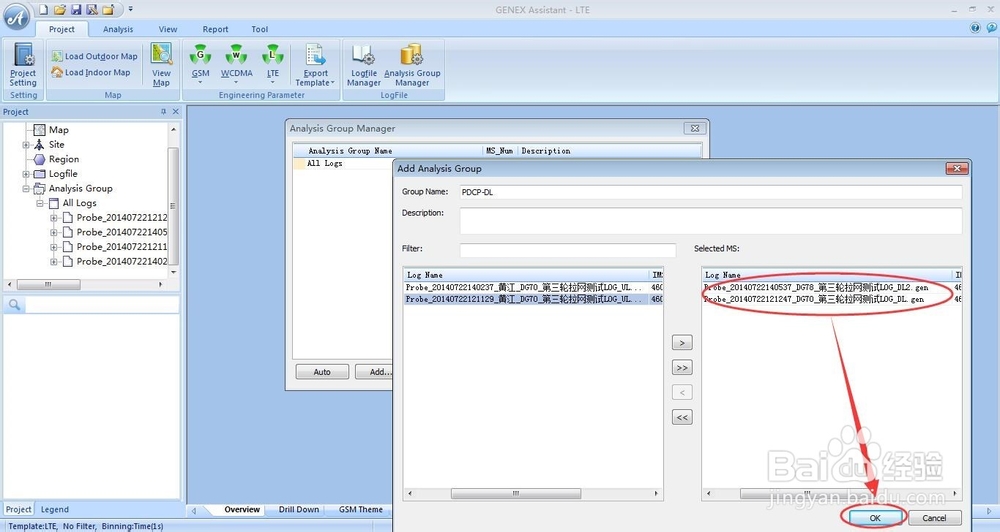Pin the Project panel

coord(163,112)
